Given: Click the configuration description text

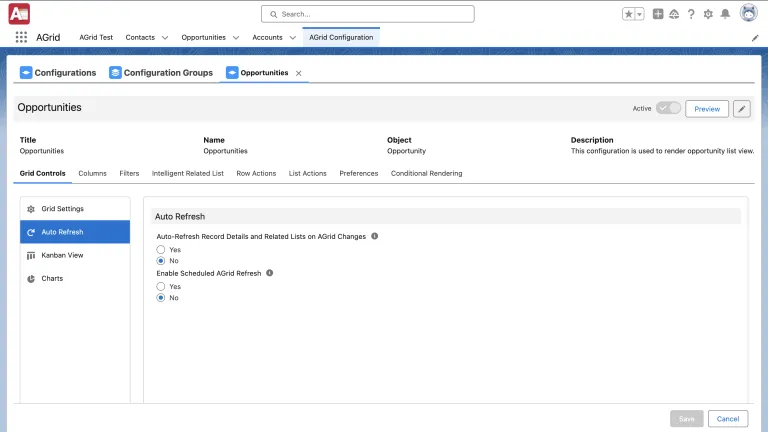Looking at the screenshot, I should (662, 151).
